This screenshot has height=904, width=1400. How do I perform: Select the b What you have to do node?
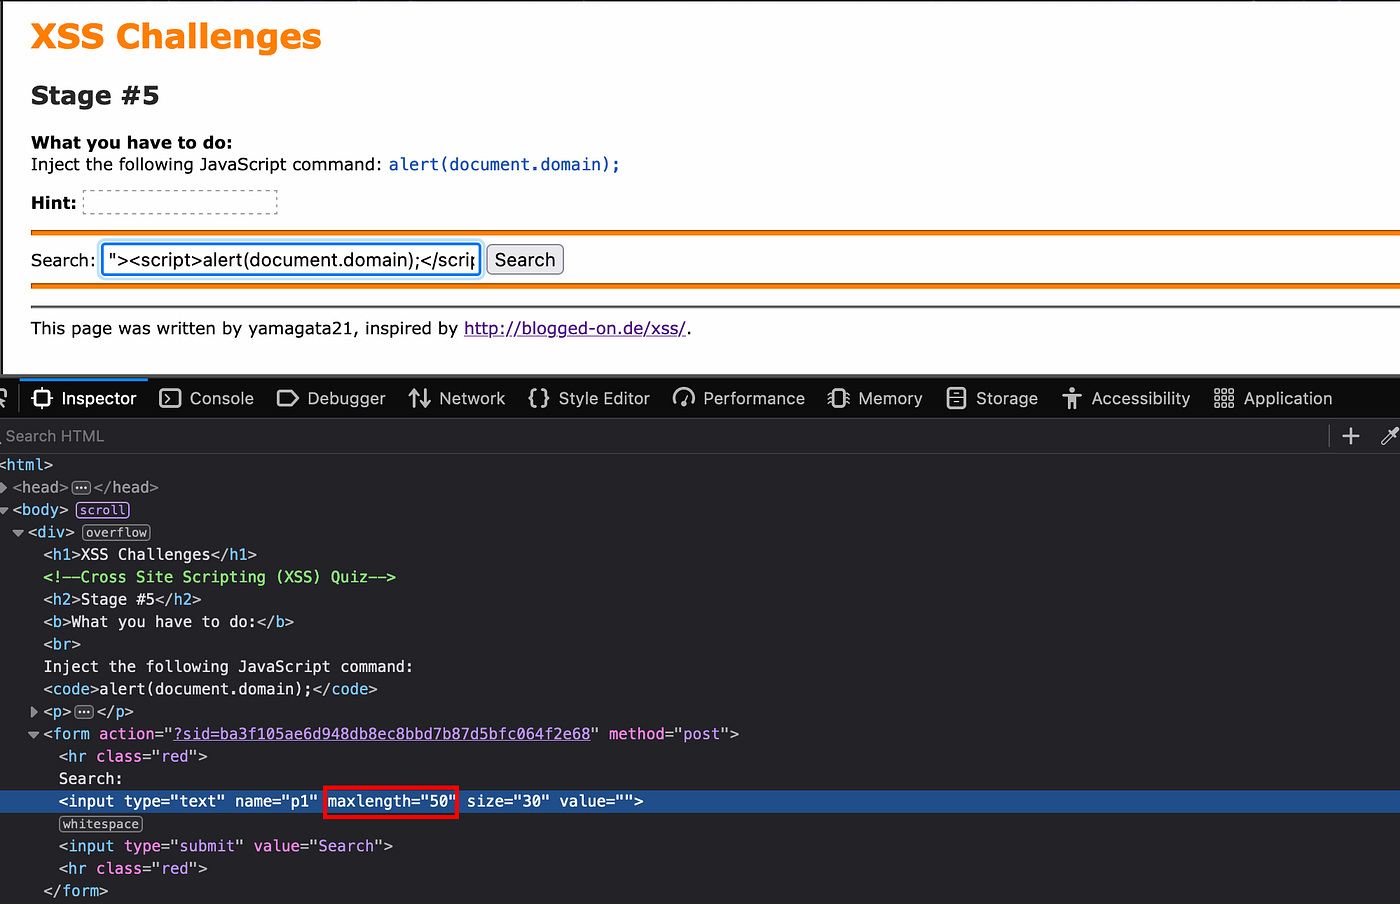point(169,622)
